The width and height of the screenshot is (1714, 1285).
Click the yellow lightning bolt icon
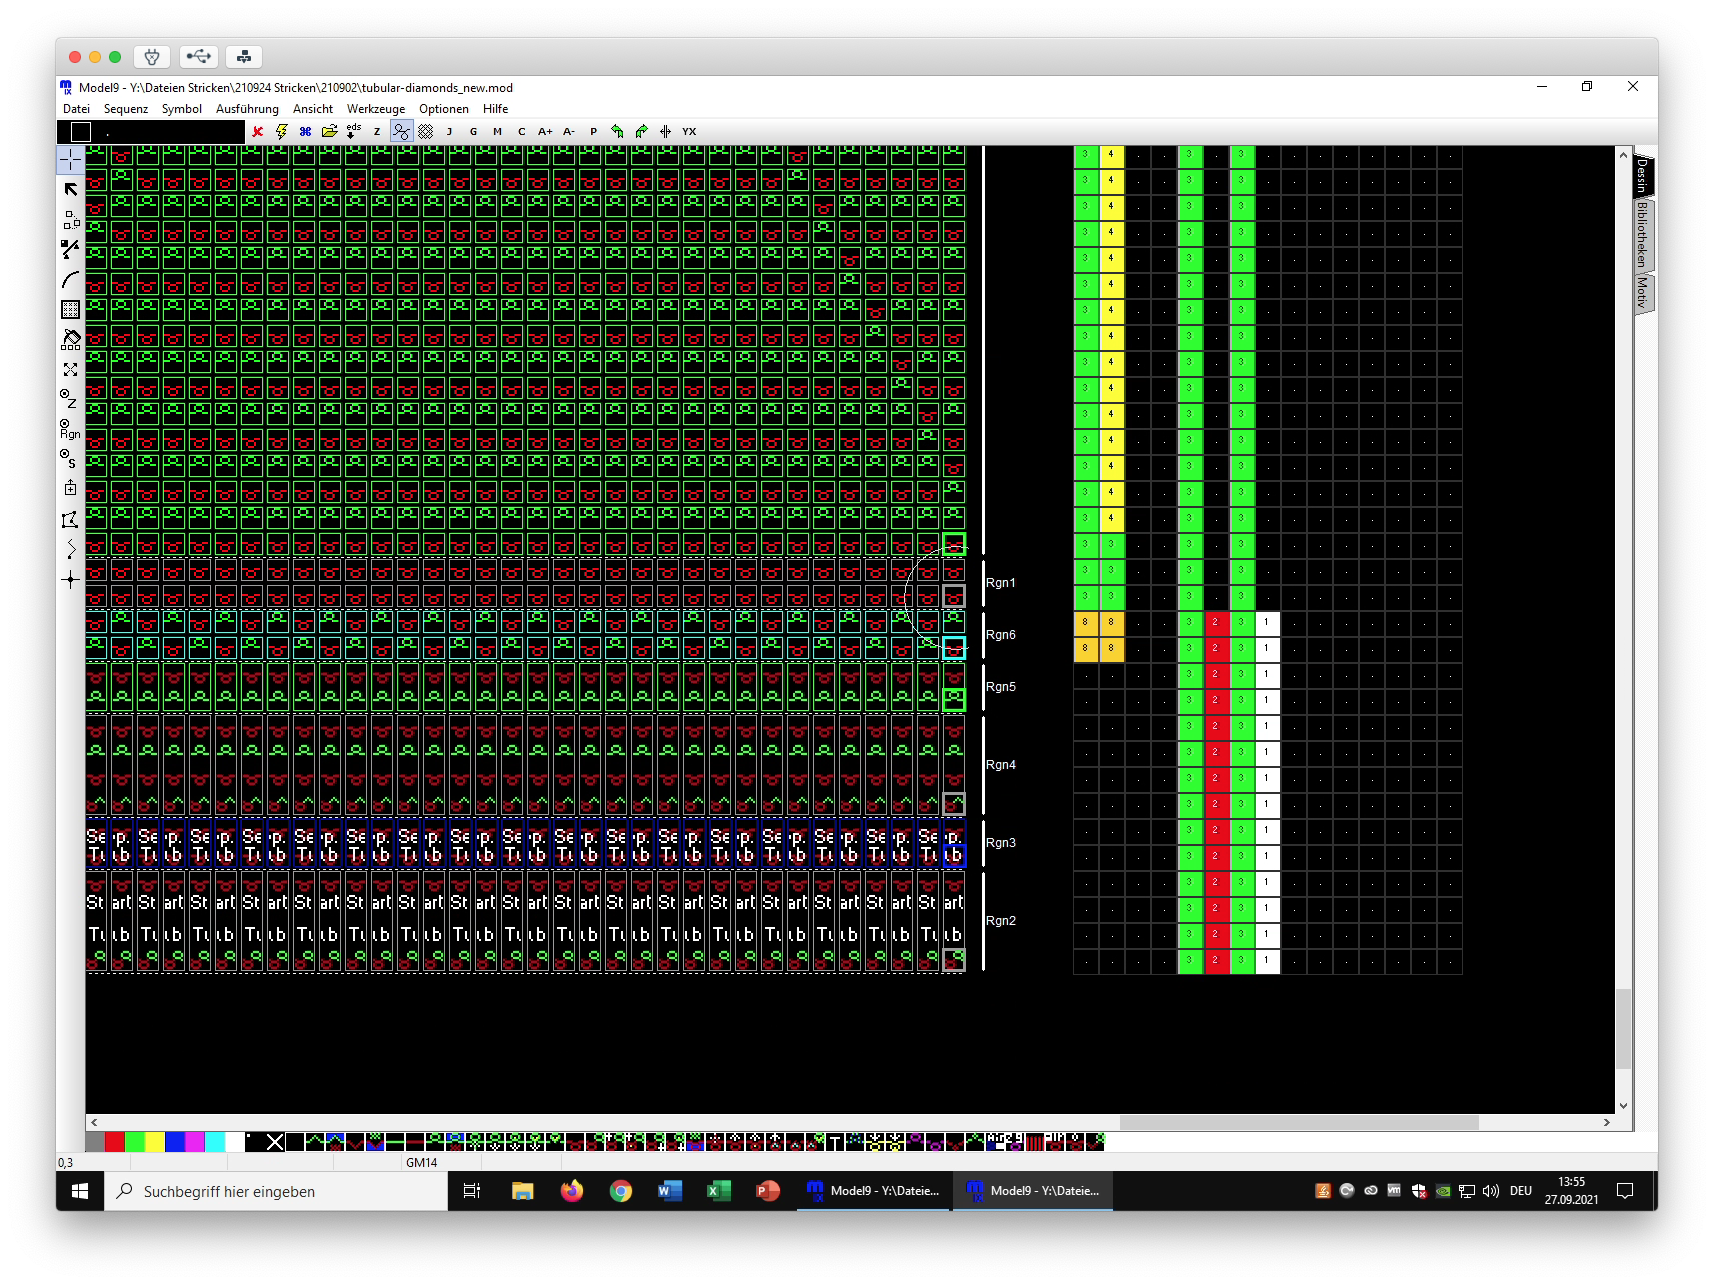pyautogui.click(x=282, y=131)
